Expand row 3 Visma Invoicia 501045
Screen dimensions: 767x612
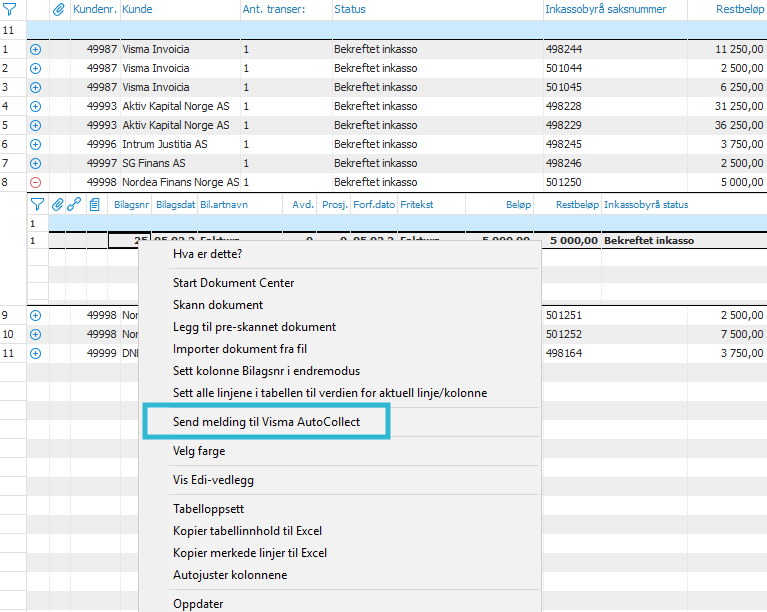[35, 87]
